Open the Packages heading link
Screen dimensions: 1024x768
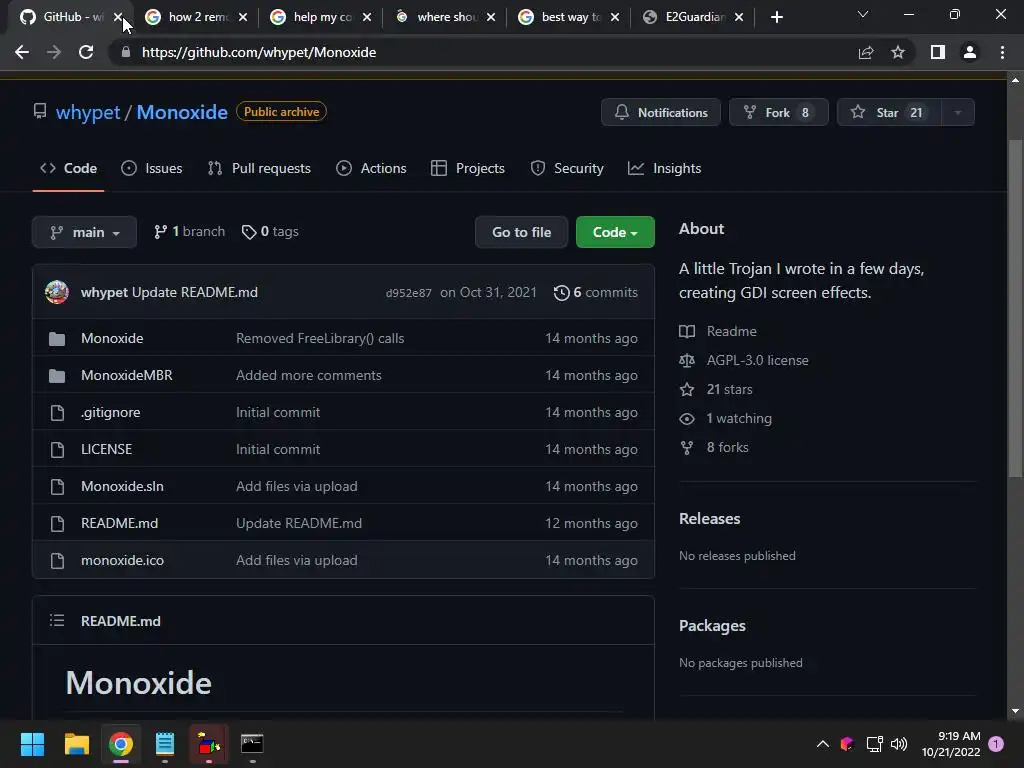coord(712,626)
